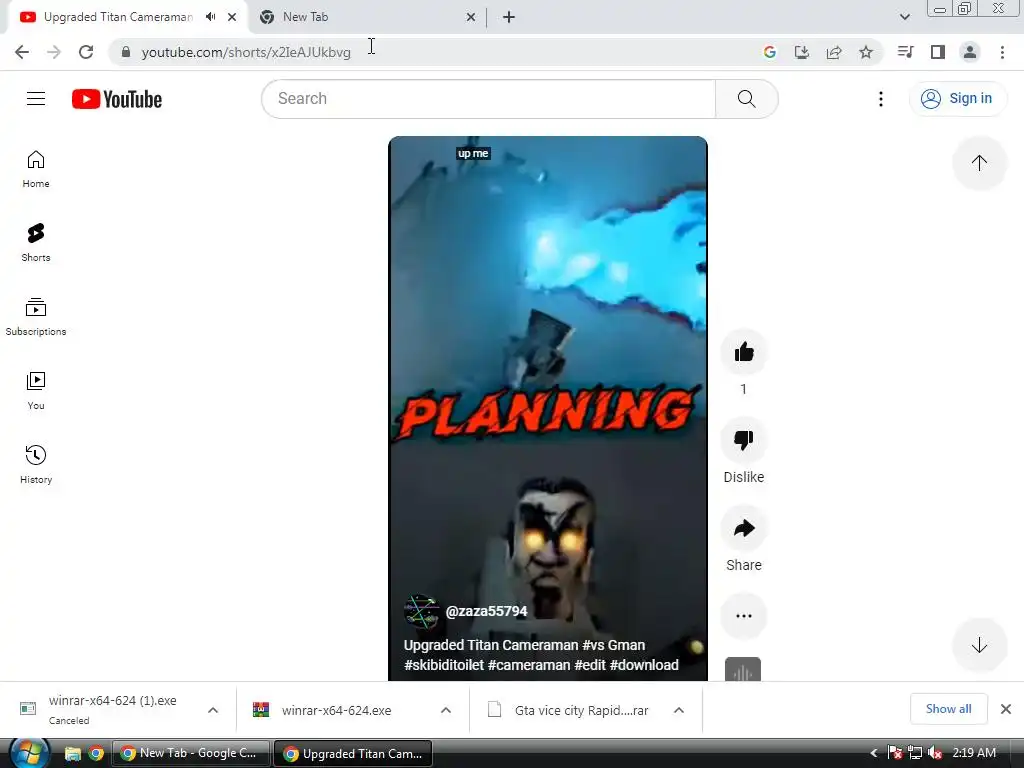Focus the YouTube Search field

click(489, 99)
